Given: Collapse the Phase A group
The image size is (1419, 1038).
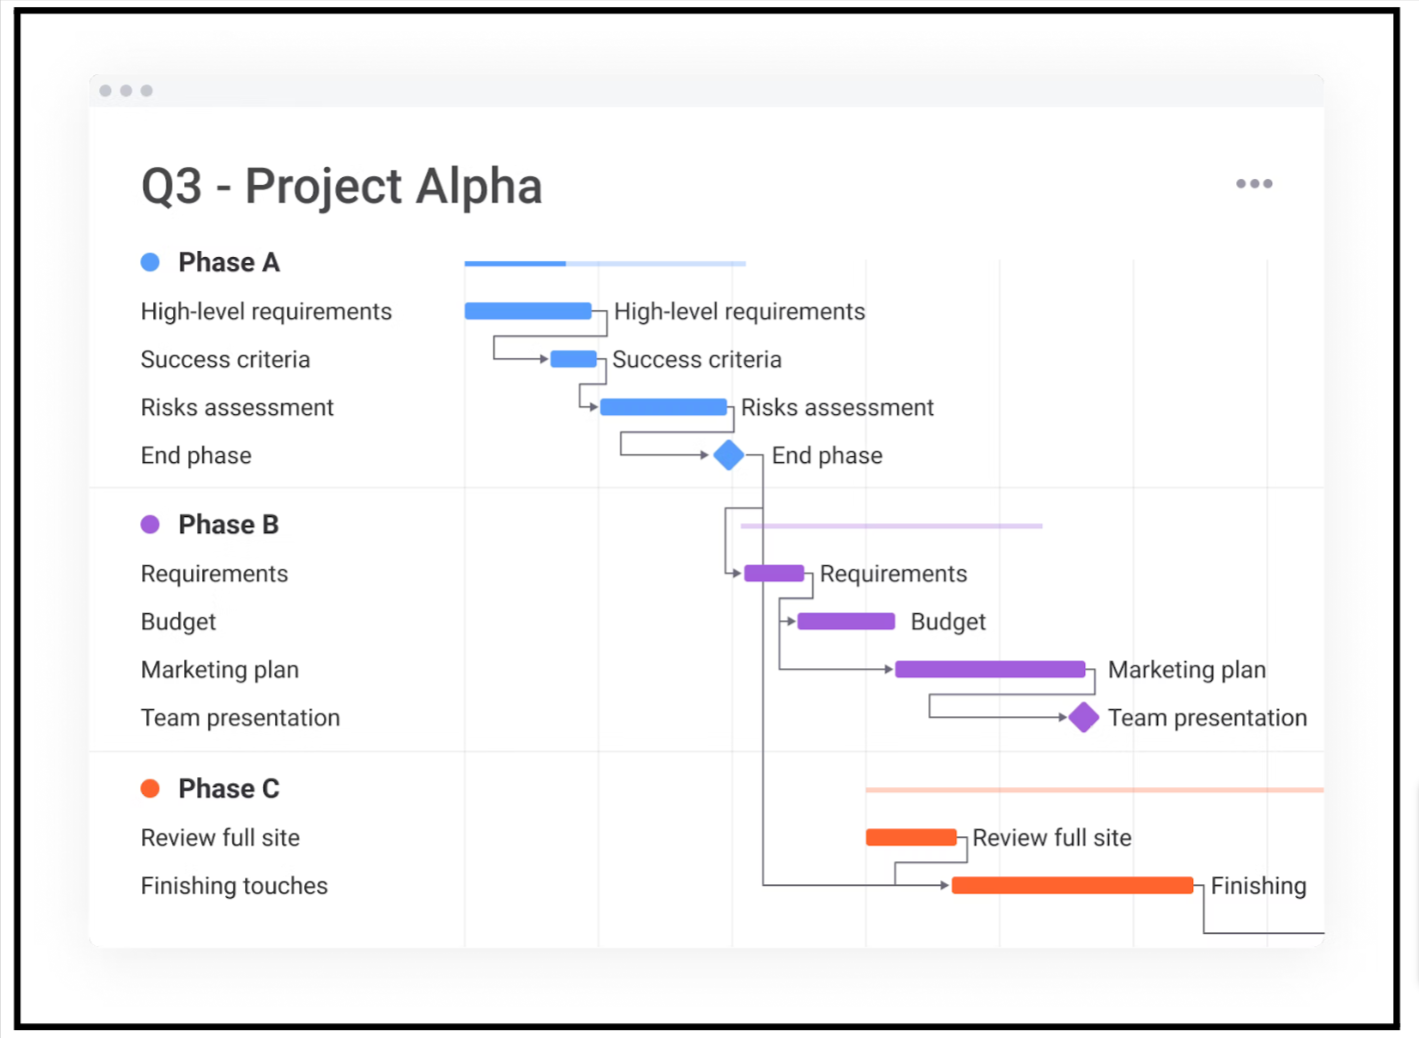Looking at the screenshot, I should (x=228, y=261).
